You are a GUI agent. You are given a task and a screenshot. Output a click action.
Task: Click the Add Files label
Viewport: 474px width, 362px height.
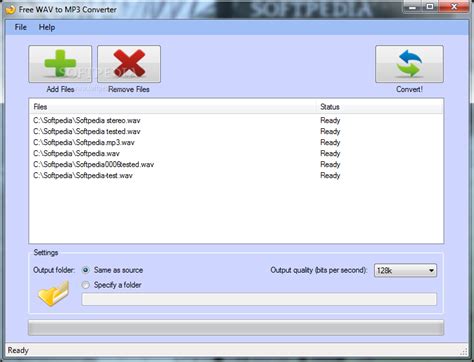(60, 89)
